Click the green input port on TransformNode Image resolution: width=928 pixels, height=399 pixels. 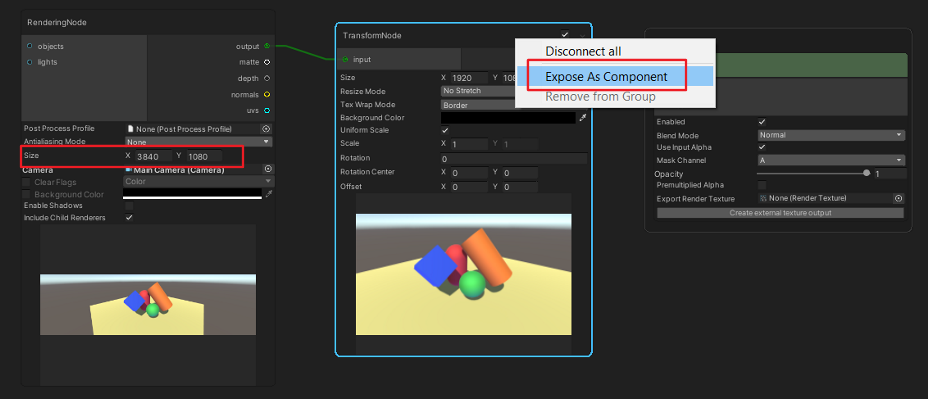click(x=345, y=59)
